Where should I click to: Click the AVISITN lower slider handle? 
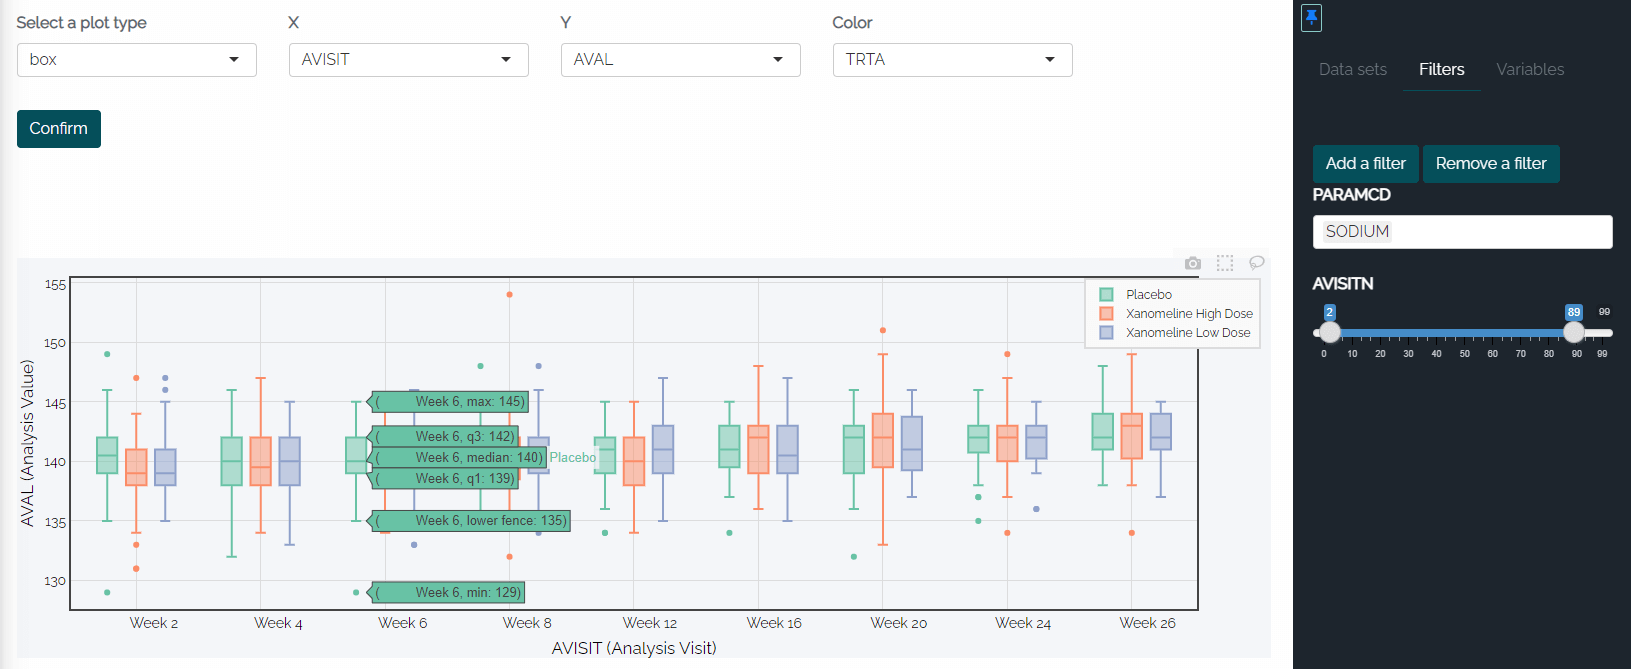click(1329, 332)
